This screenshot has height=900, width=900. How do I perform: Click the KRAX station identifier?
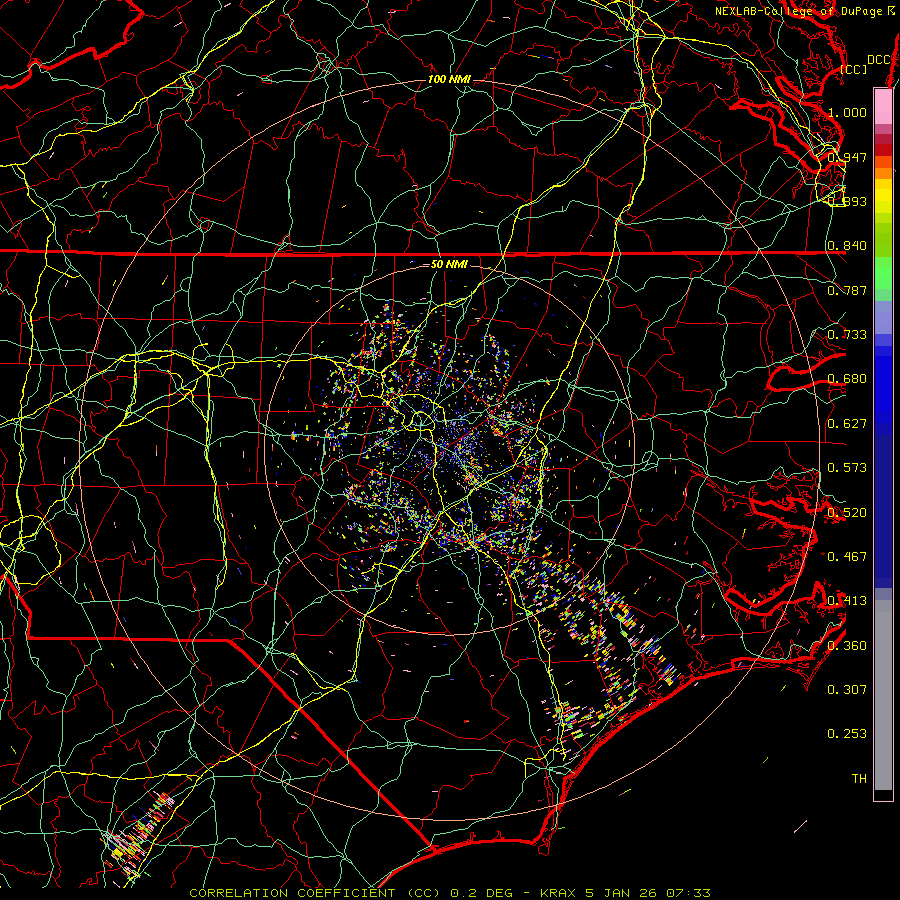click(559, 893)
